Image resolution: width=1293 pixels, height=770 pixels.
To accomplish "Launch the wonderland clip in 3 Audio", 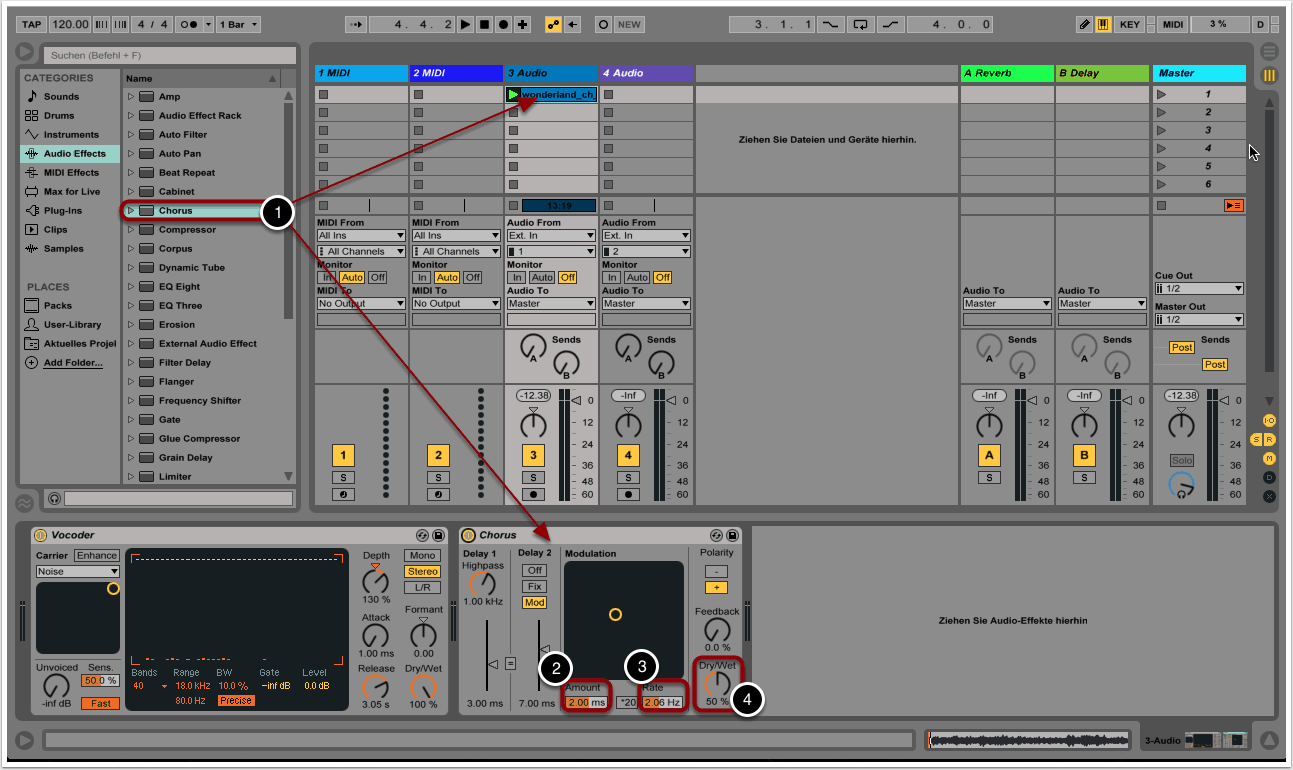I will 513,95.
